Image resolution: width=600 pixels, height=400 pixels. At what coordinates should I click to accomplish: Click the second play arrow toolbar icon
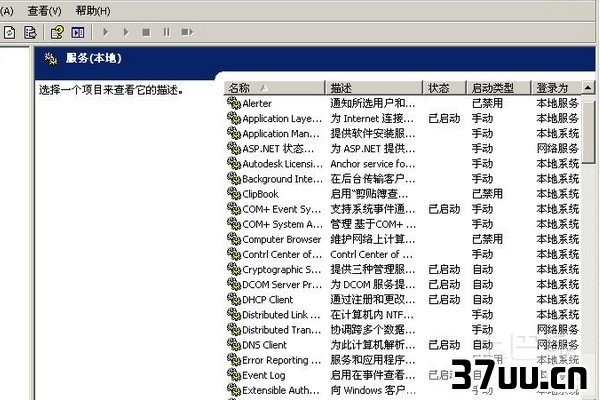click(x=126, y=32)
